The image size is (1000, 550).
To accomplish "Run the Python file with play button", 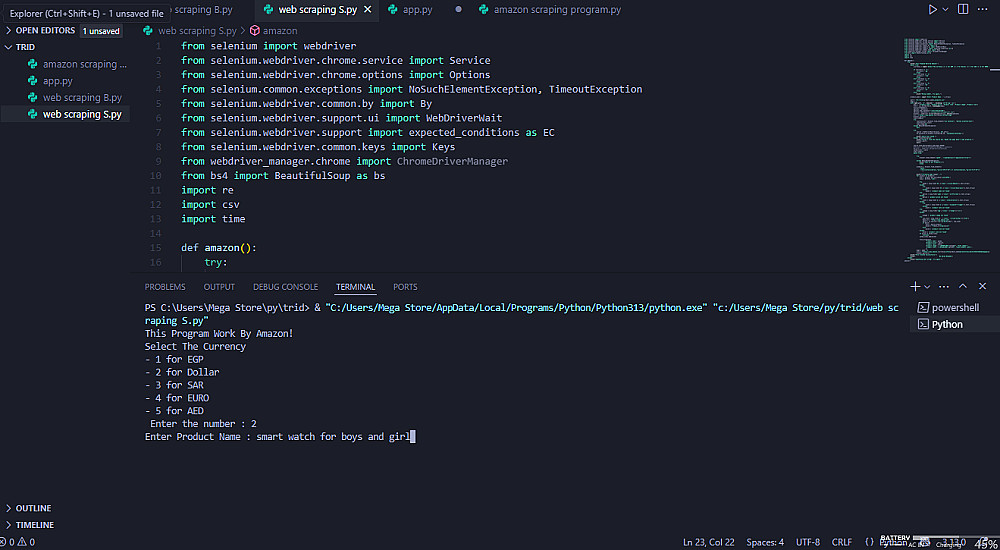I will click(x=932, y=10).
